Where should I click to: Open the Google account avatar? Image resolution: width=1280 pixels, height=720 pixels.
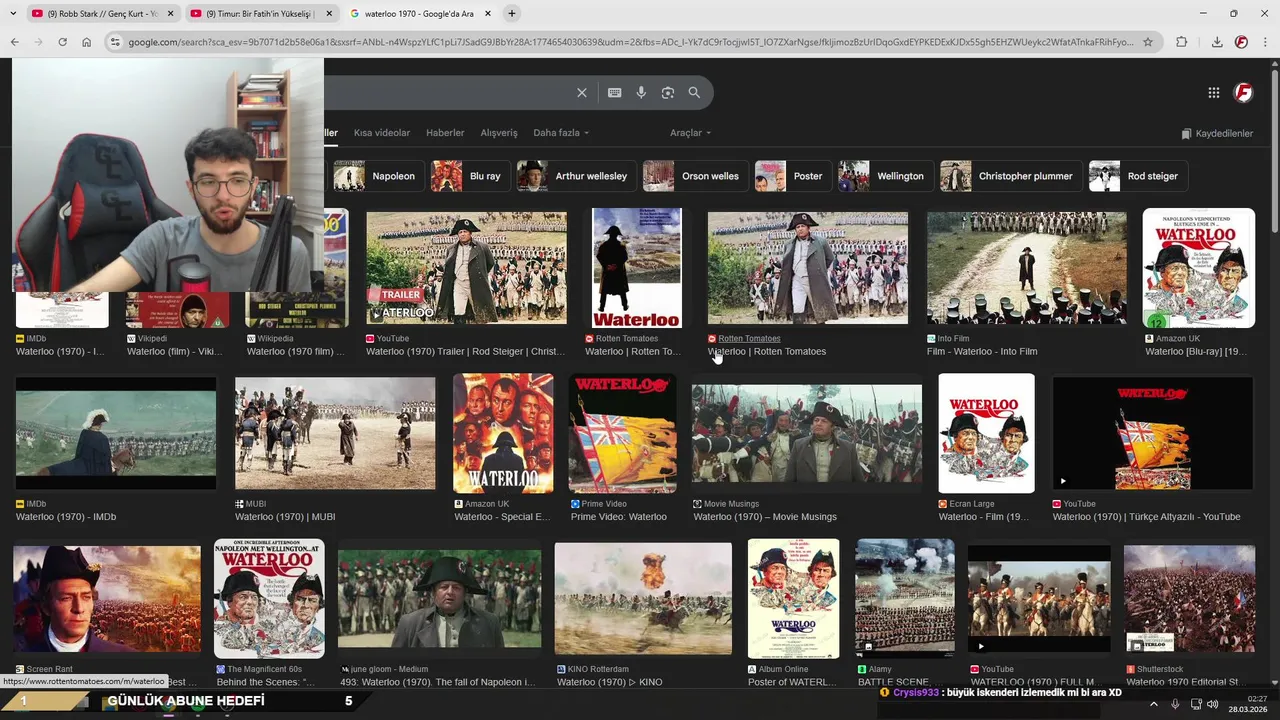[1244, 93]
